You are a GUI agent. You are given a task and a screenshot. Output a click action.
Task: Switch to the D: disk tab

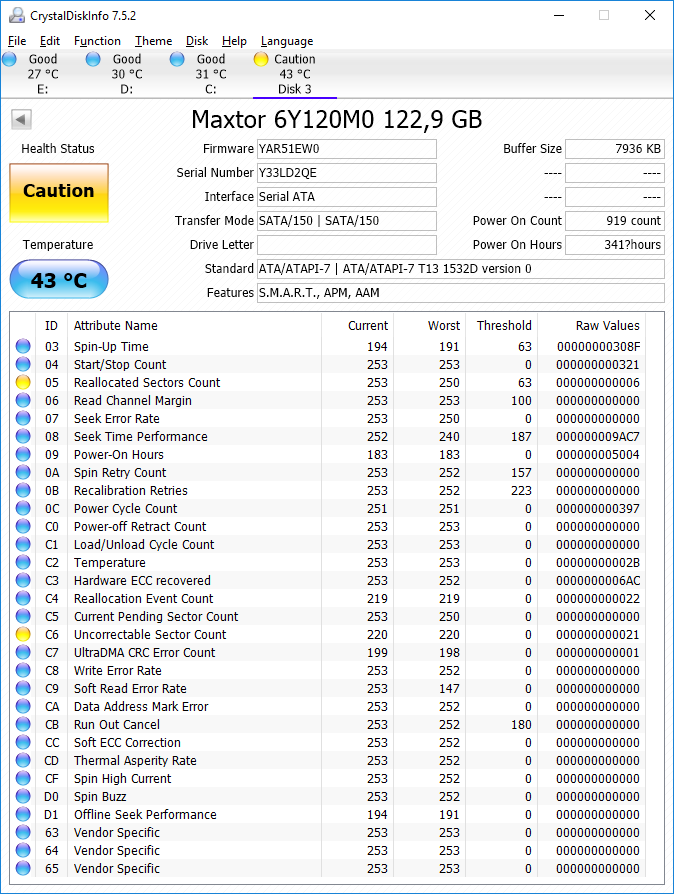(127, 74)
